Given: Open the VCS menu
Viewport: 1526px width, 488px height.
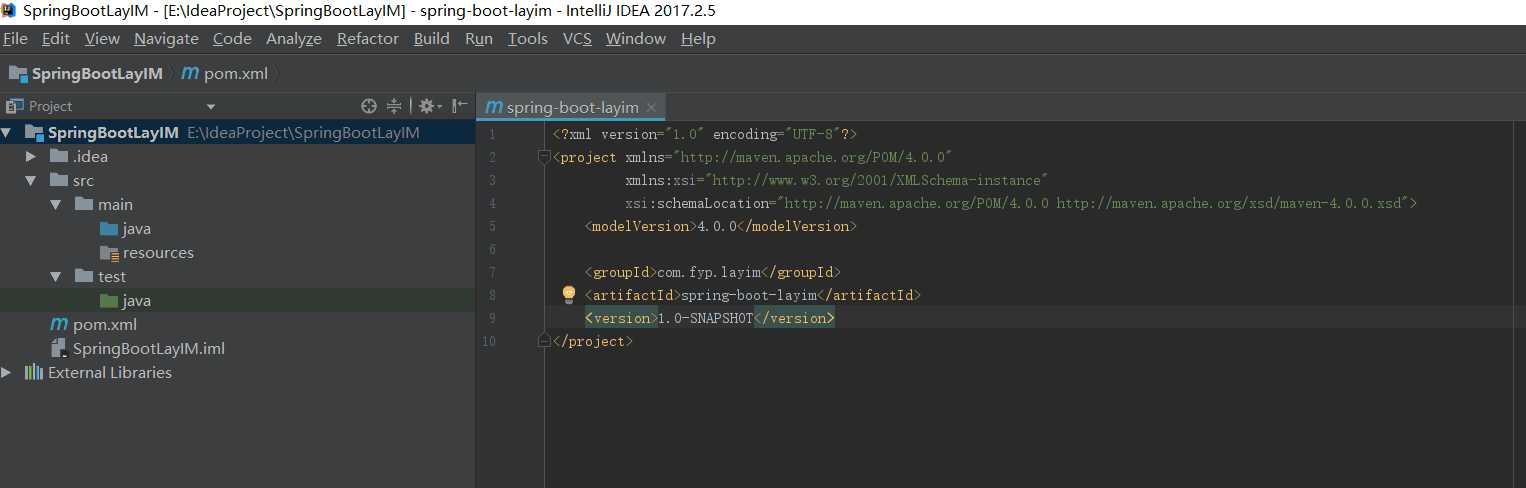Looking at the screenshot, I should (x=577, y=38).
